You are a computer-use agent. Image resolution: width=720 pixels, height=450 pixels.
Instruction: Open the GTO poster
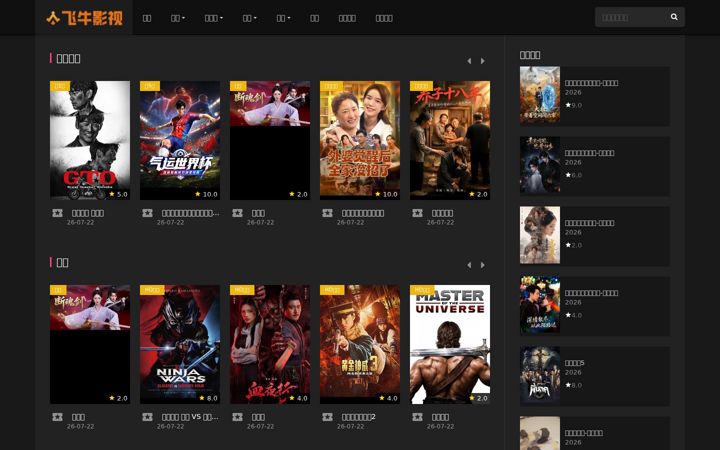(x=90, y=140)
